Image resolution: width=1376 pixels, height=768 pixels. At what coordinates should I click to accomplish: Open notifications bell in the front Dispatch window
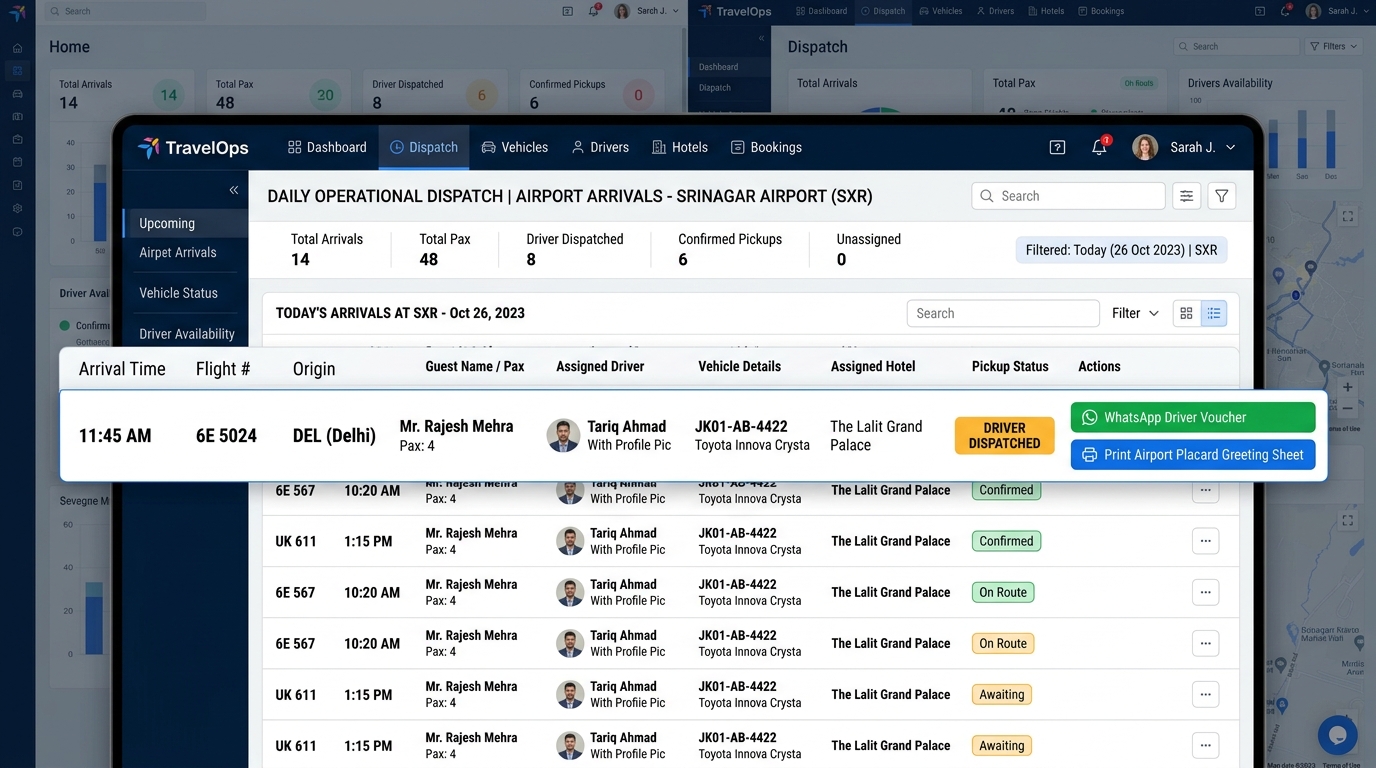click(x=1099, y=147)
